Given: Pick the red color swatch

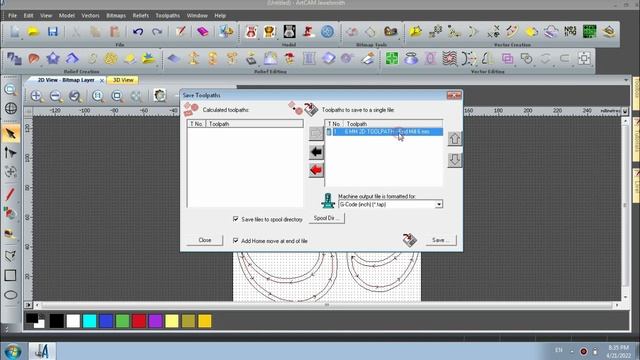Looking at the screenshot, I should pos(139,321).
